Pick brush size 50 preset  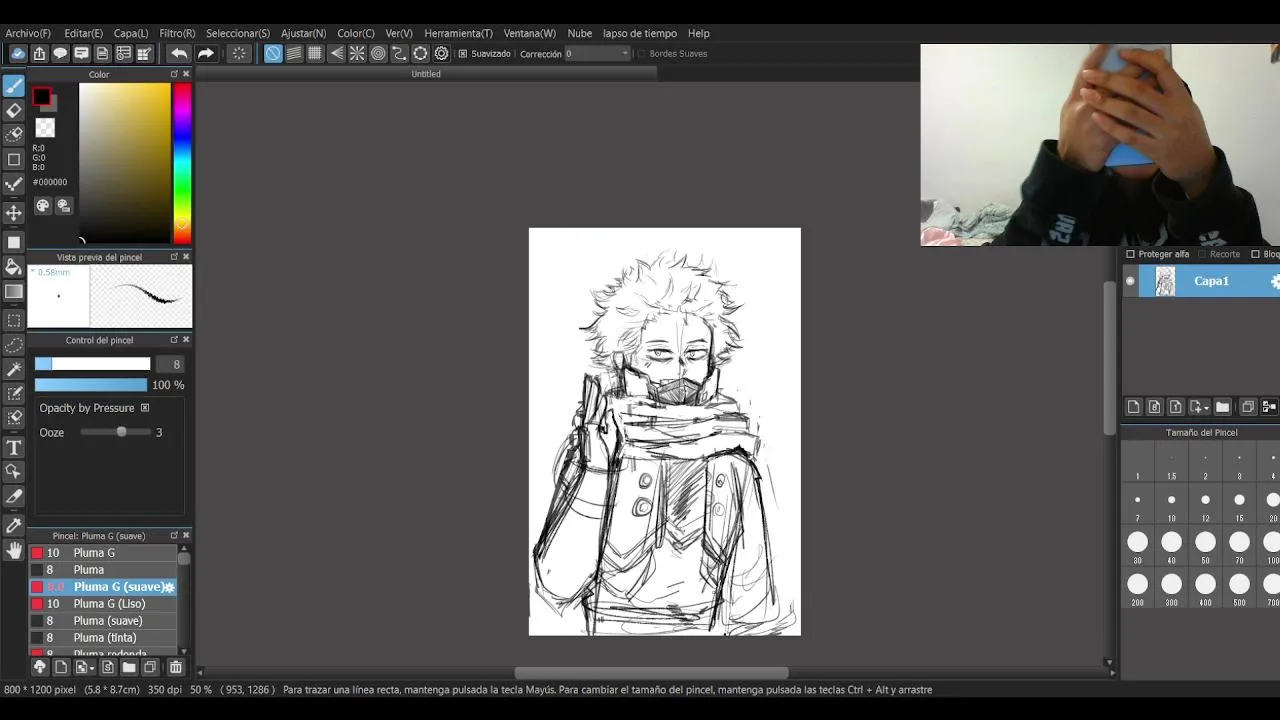click(x=1205, y=548)
